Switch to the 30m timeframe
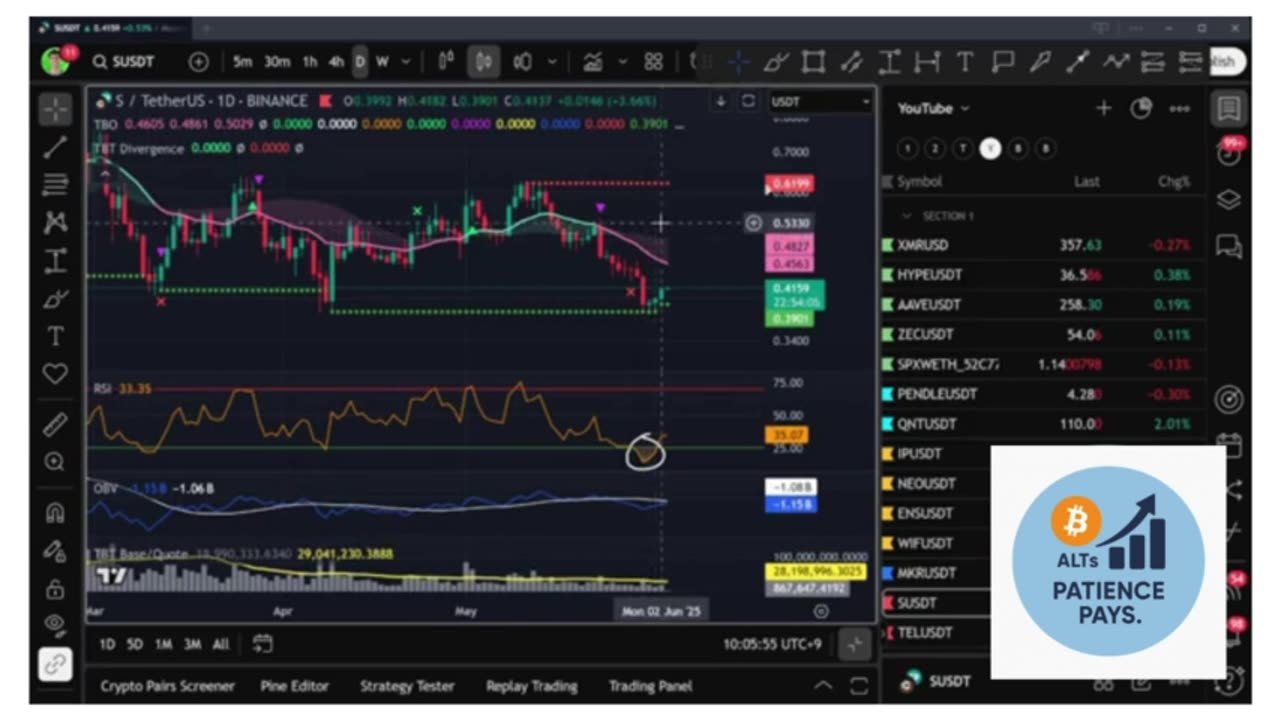Screen dimensions: 1280x720 (x=277, y=62)
